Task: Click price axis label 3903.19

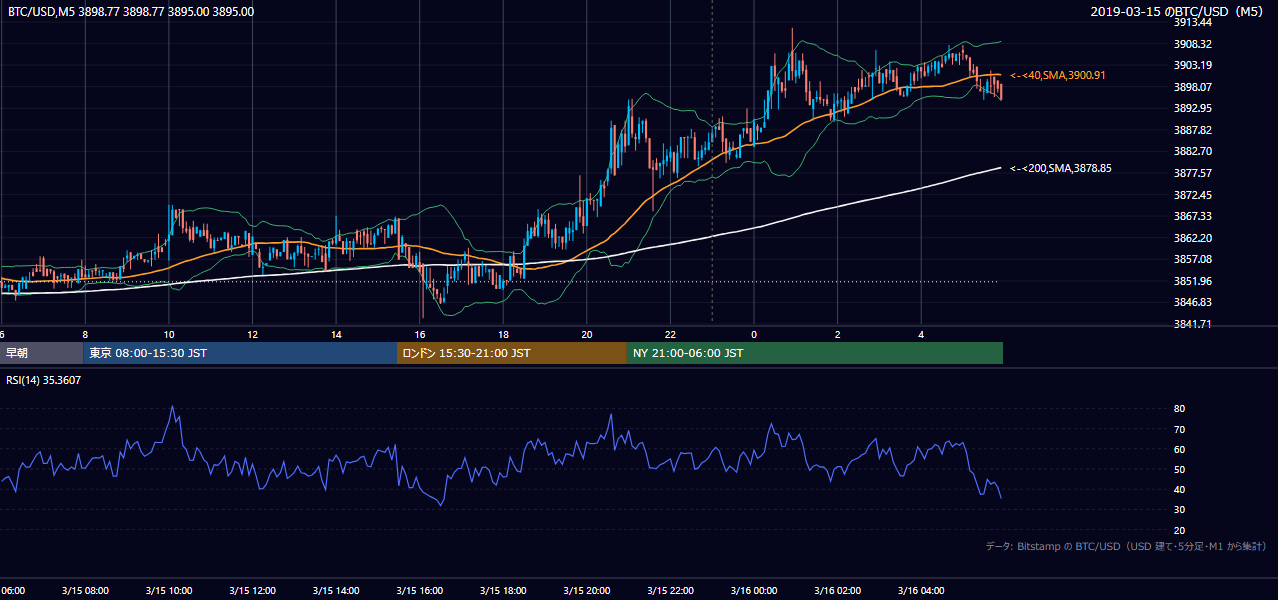Action: 1192,65
